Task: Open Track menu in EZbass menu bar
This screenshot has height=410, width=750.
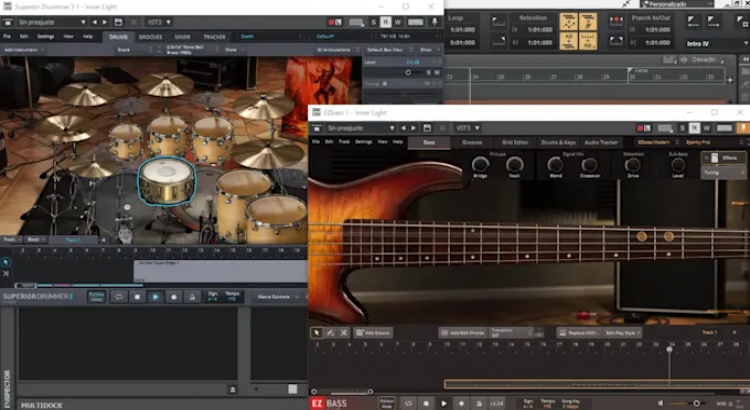Action: pyautogui.click(x=344, y=142)
